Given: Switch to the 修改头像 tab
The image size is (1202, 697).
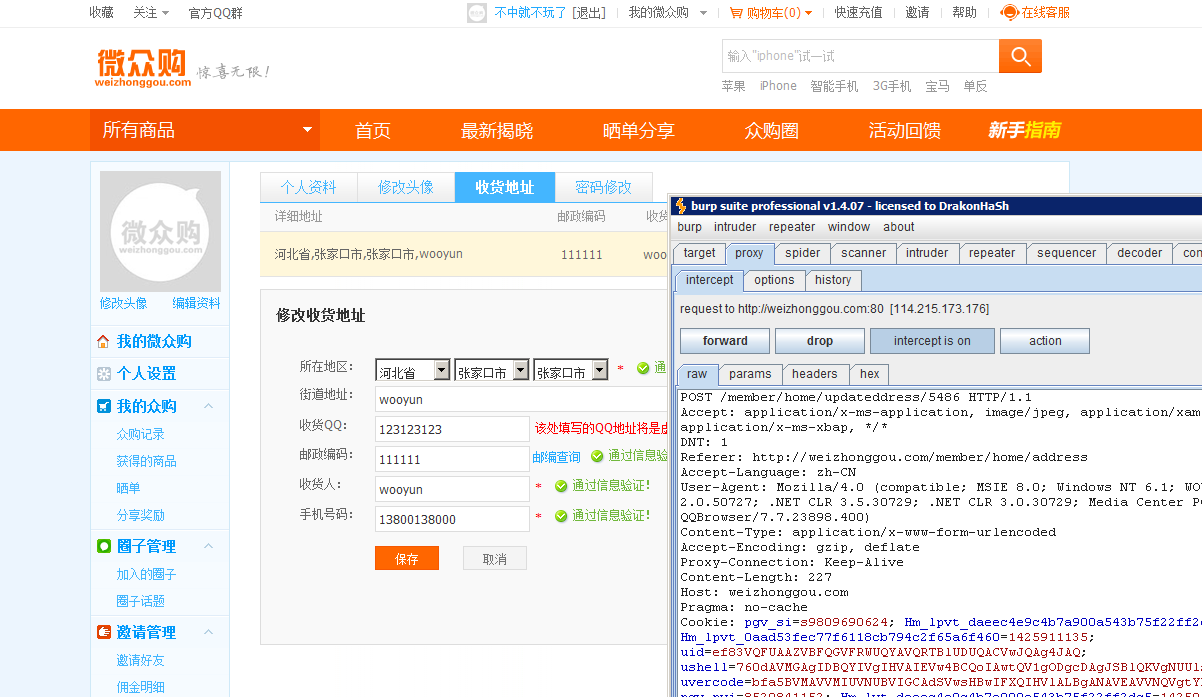Looking at the screenshot, I should tap(406, 187).
